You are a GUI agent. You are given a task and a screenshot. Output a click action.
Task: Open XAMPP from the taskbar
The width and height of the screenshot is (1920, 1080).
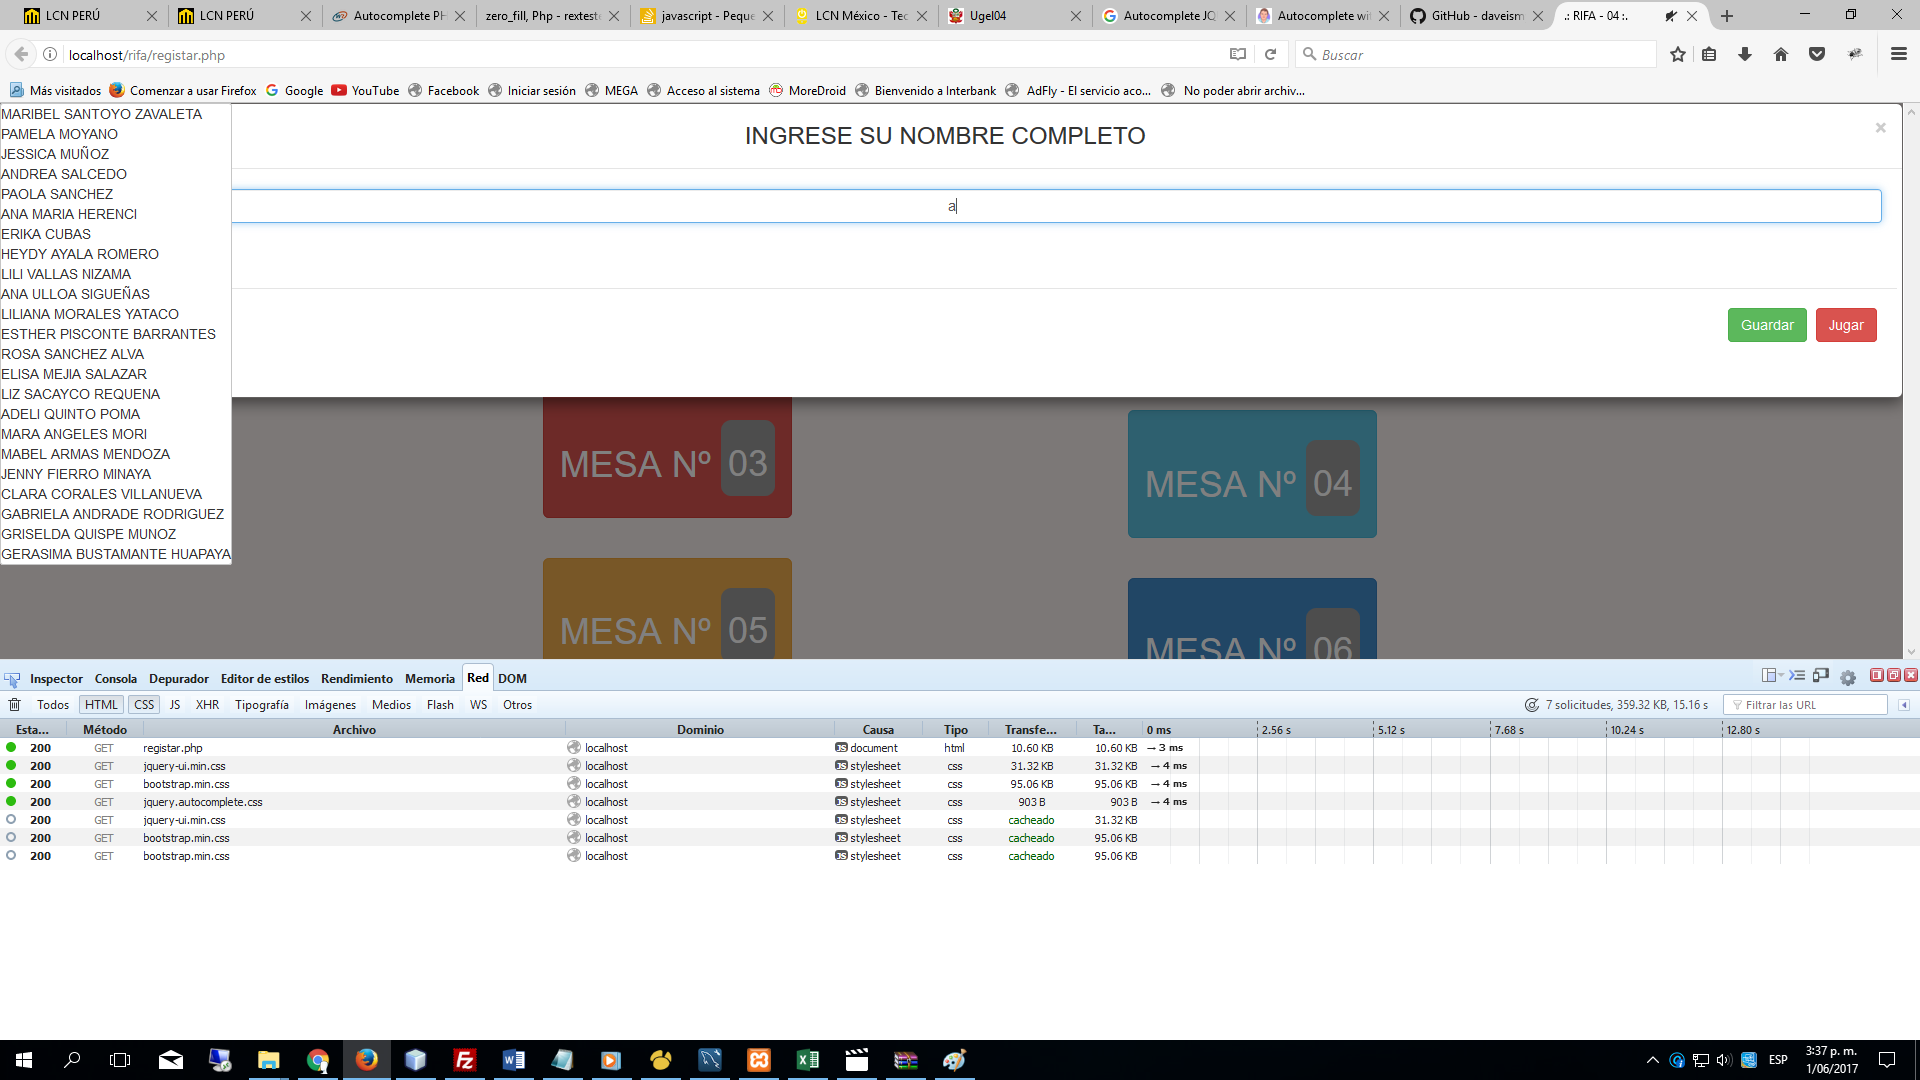pos(759,1060)
